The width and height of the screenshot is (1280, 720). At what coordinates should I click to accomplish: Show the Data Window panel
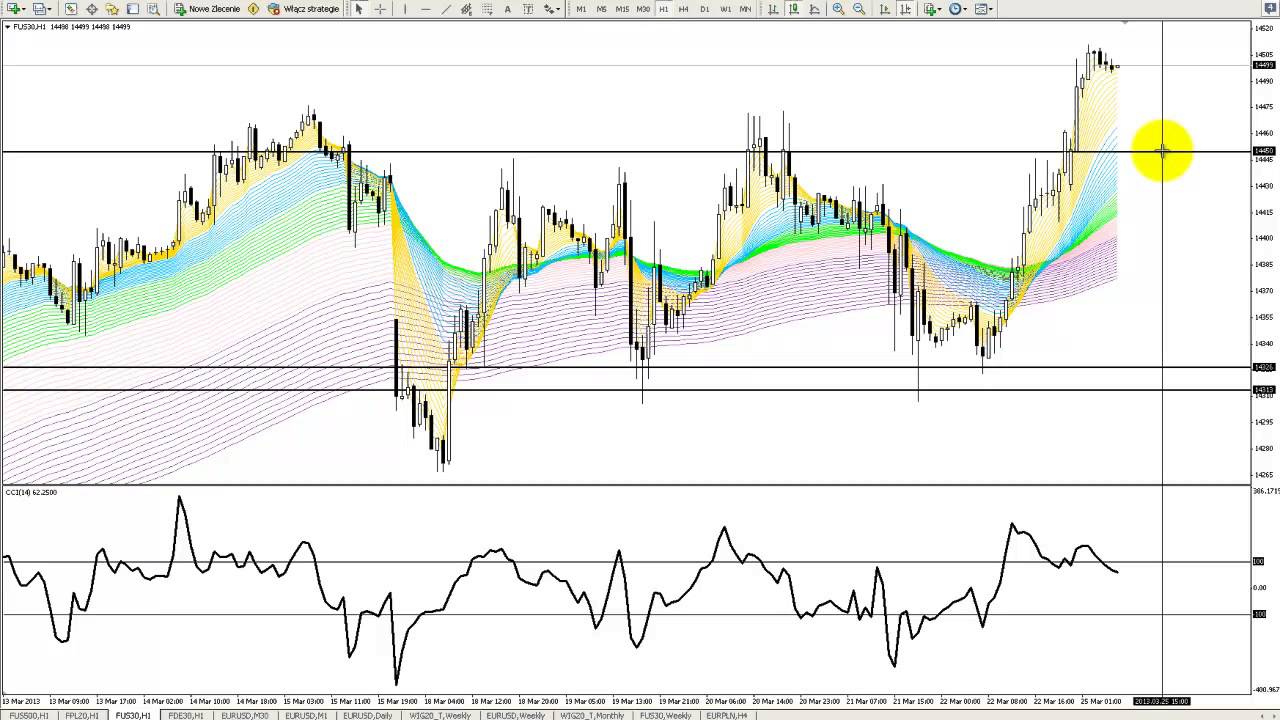(x=92, y=9)
